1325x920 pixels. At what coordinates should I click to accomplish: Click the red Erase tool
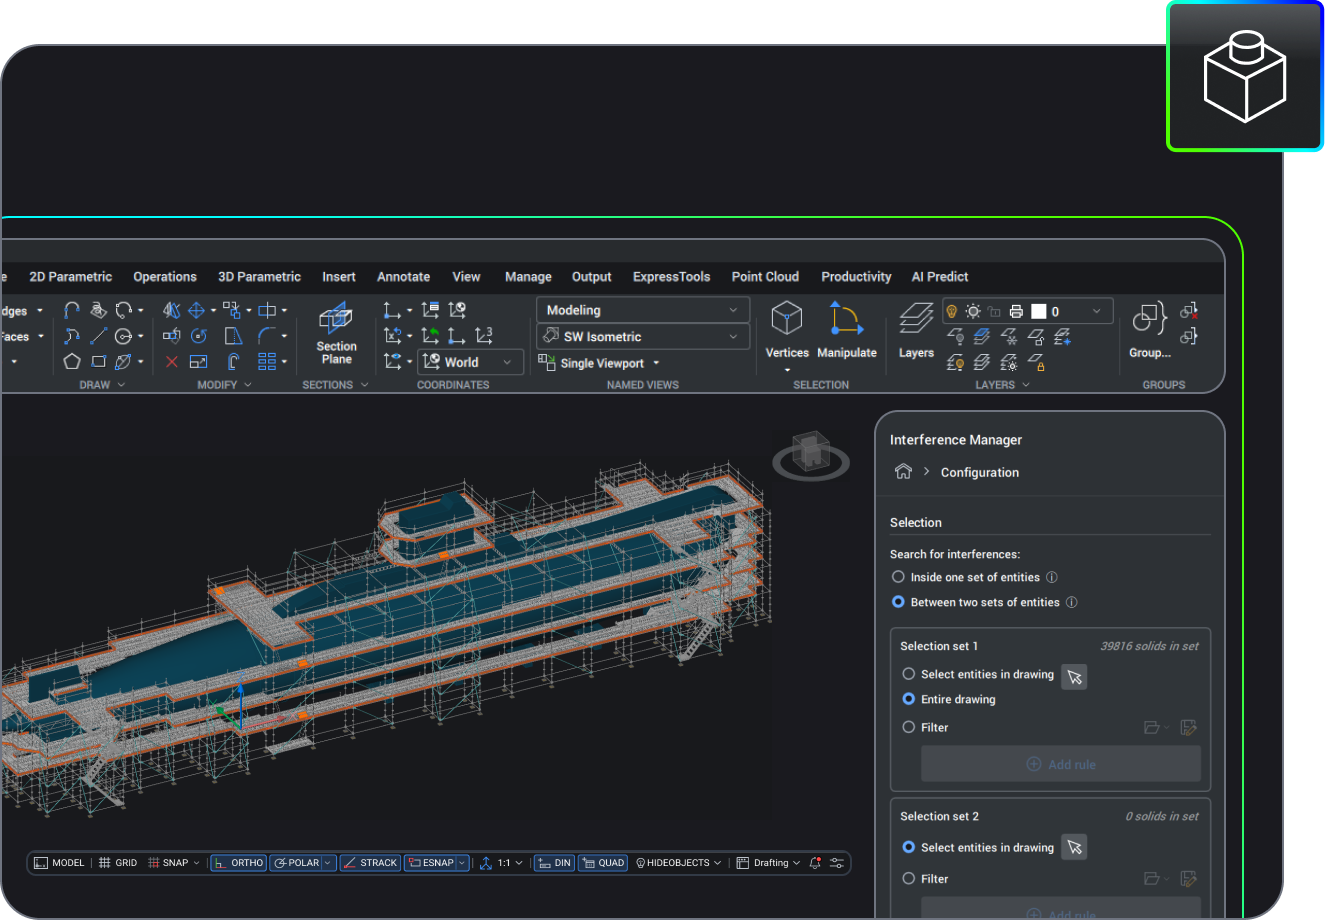click(x=172, y=361)
